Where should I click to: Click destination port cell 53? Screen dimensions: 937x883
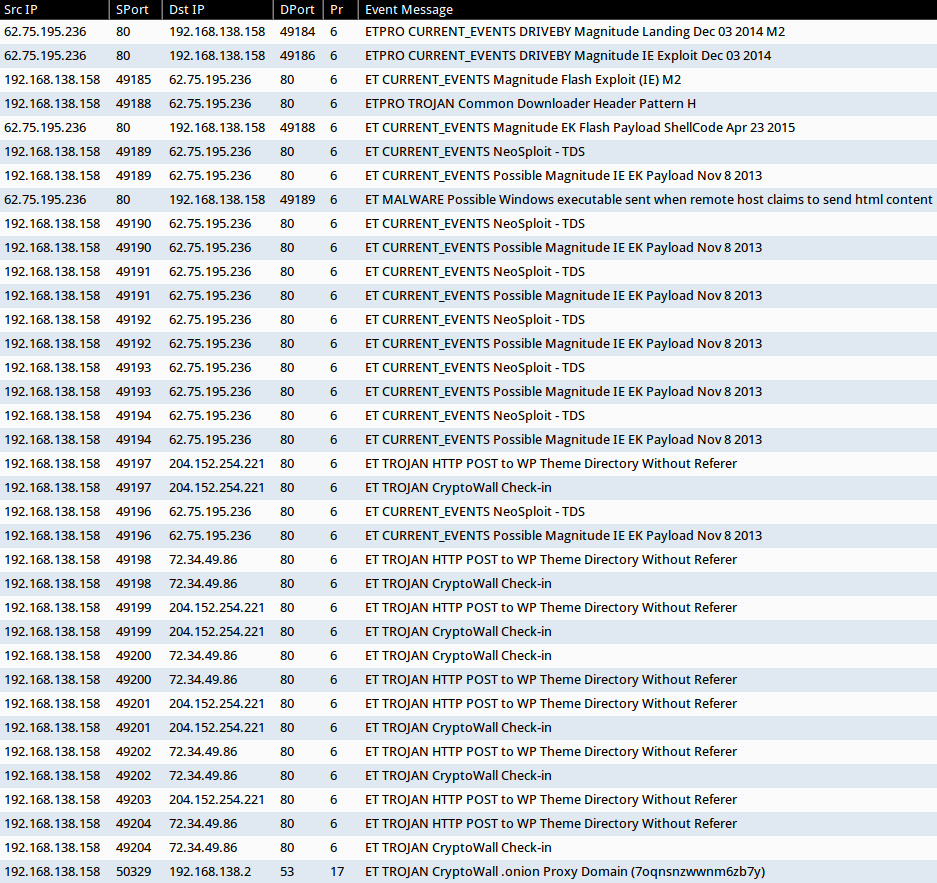287,872
